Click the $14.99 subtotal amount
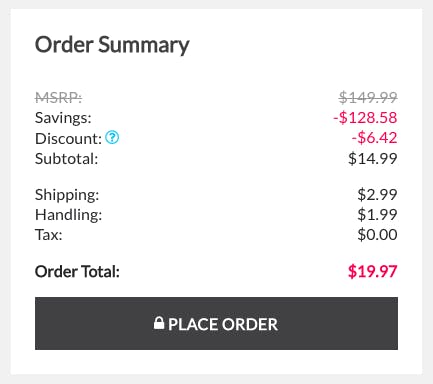 pos(373,158)
